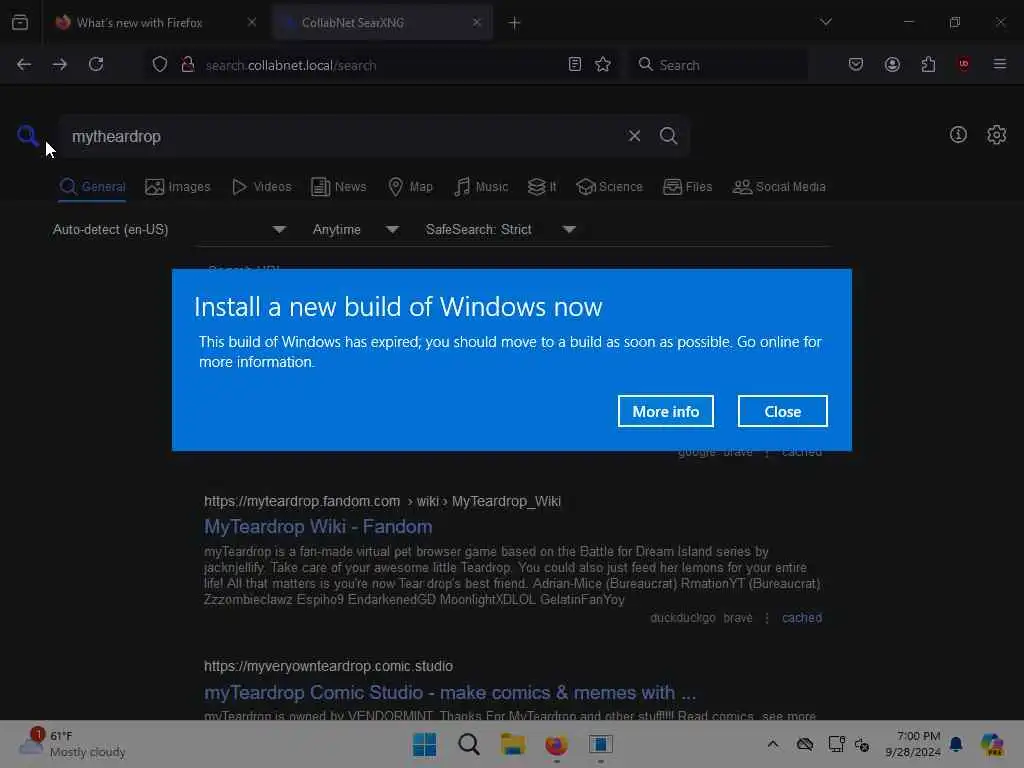Image resolution: width=1024 pixels, height=768 pixels.
Task: Open taskbar Search icon
Action: tap(468, 744)
